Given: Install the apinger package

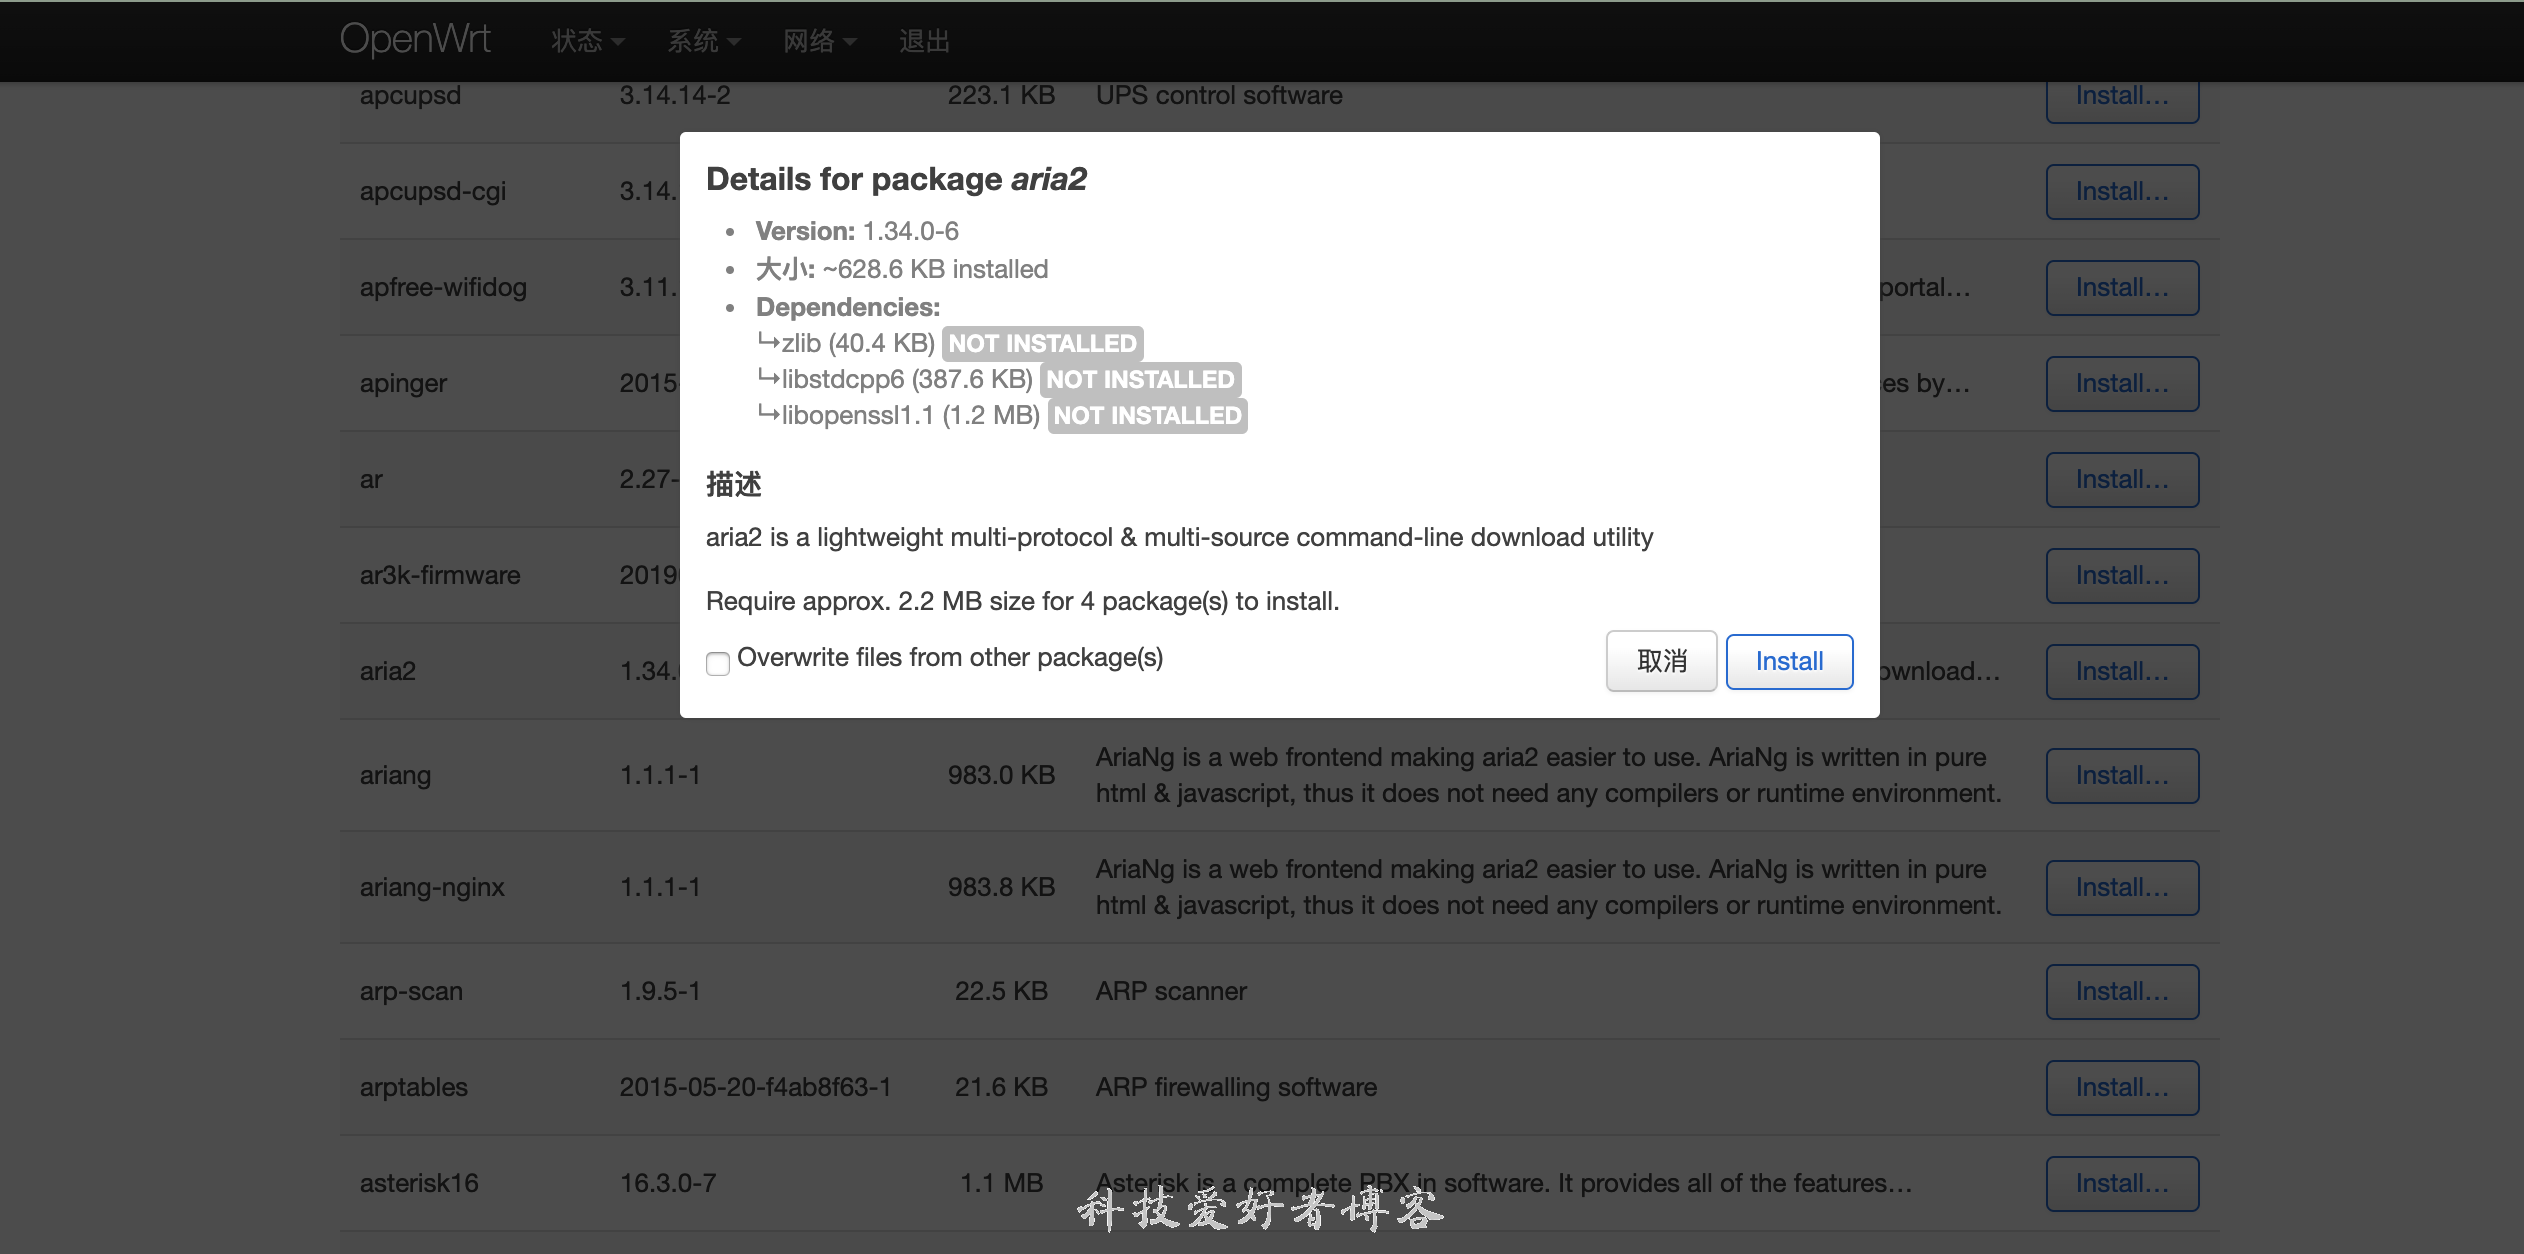Looking at the screenshot, I should coord(2122,383).
